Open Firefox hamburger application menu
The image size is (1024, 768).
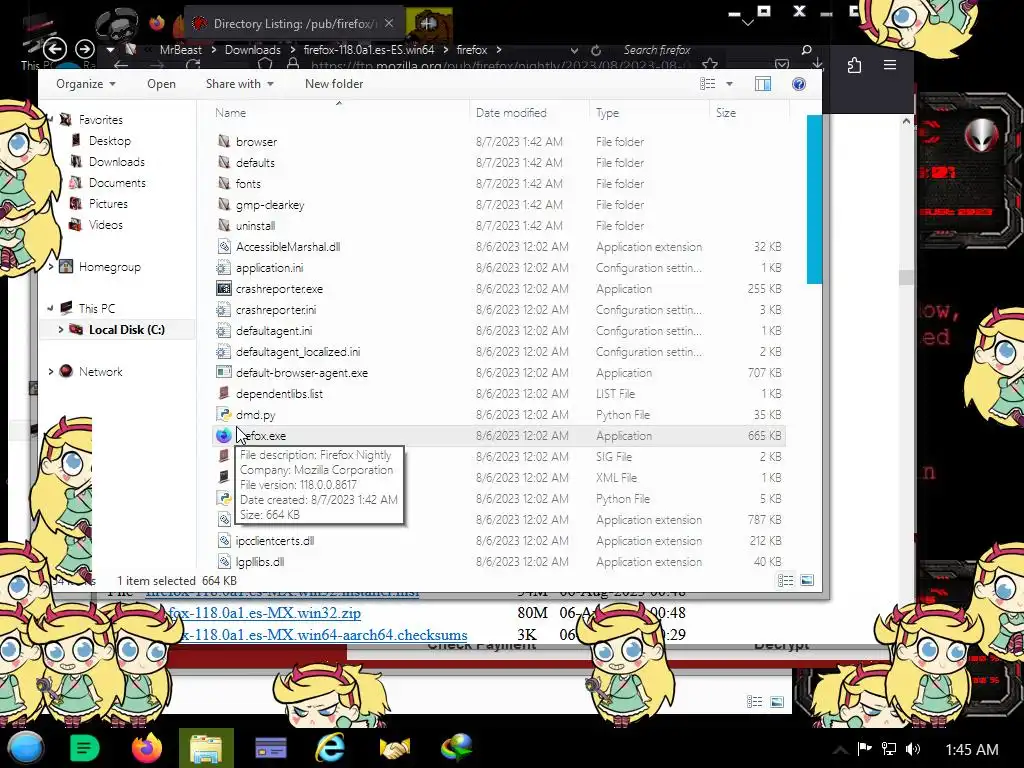click(x=889, y=65)
